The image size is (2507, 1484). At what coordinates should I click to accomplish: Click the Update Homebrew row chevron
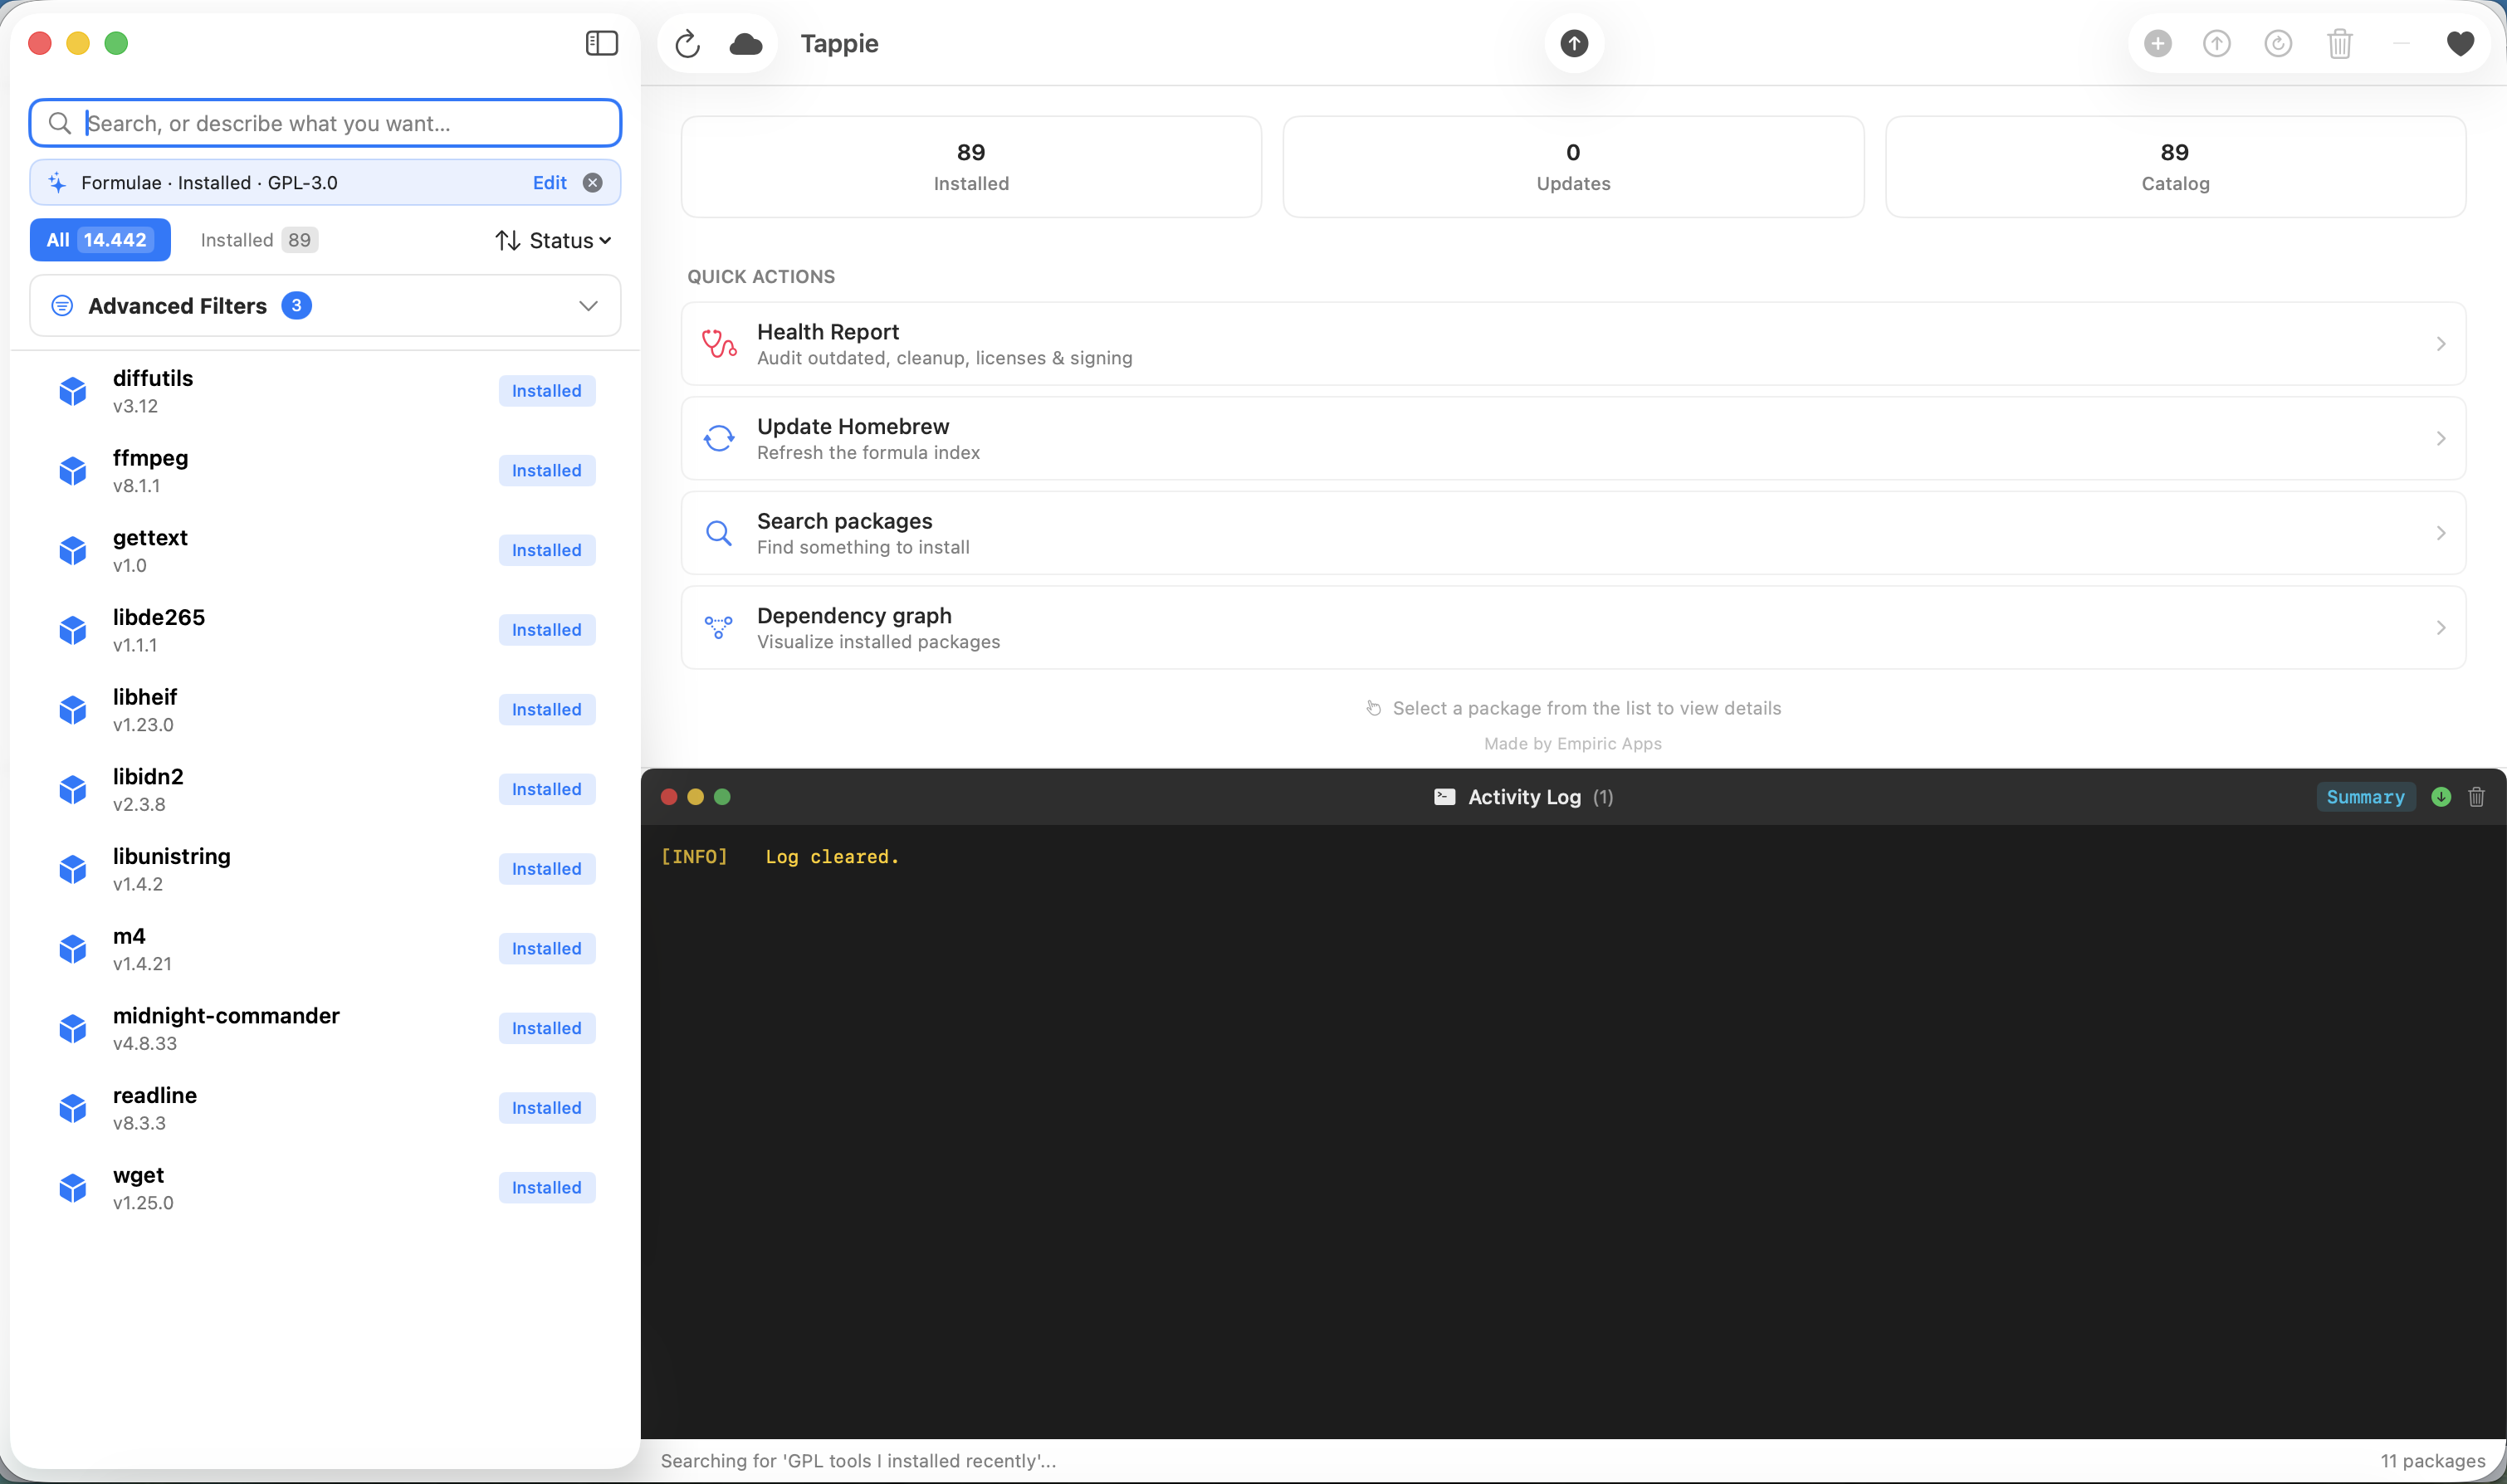click(2441, 438)
